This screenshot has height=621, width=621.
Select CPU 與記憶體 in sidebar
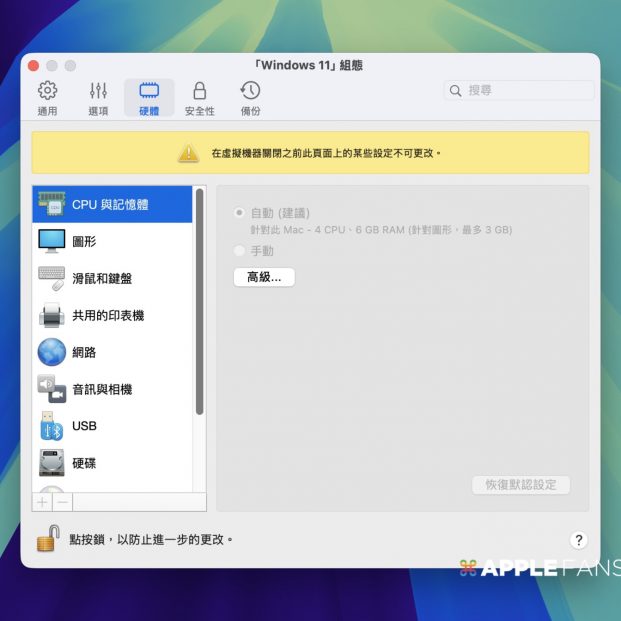pos(112,205)
